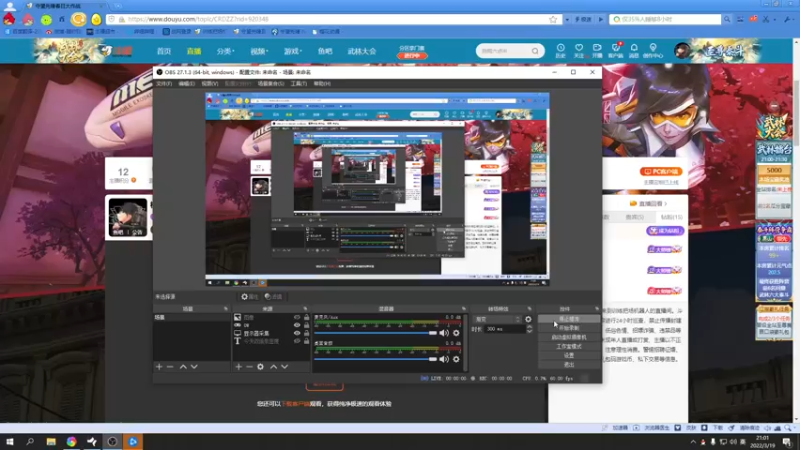Move the scene up in Scenes panel

coord(183,366)
